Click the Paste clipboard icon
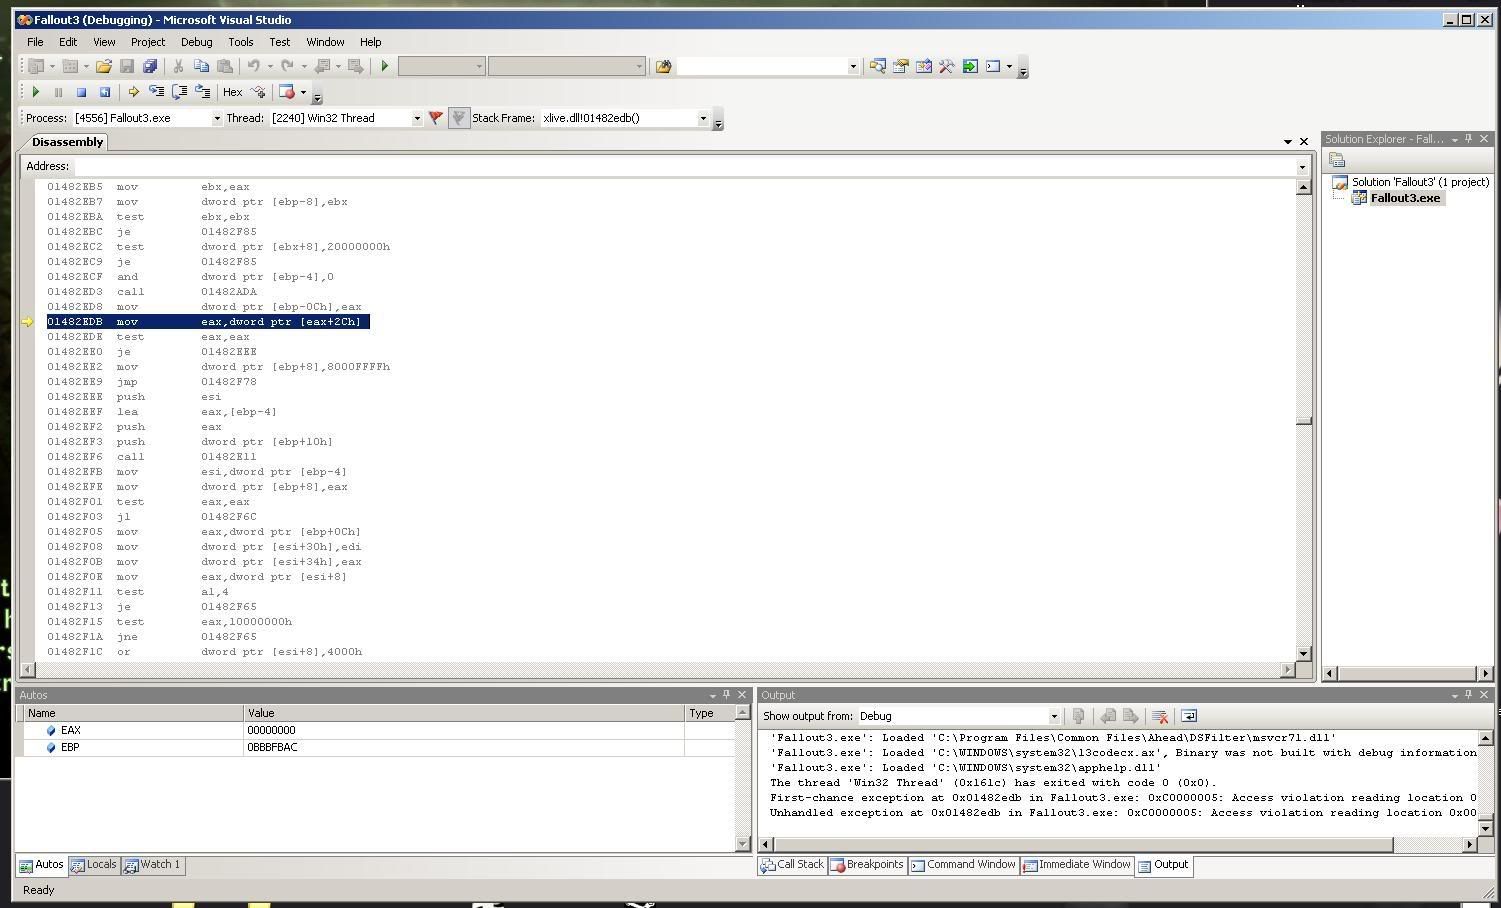The width and height of the screenshot is (1501, 908). click(x=225, y=66)
